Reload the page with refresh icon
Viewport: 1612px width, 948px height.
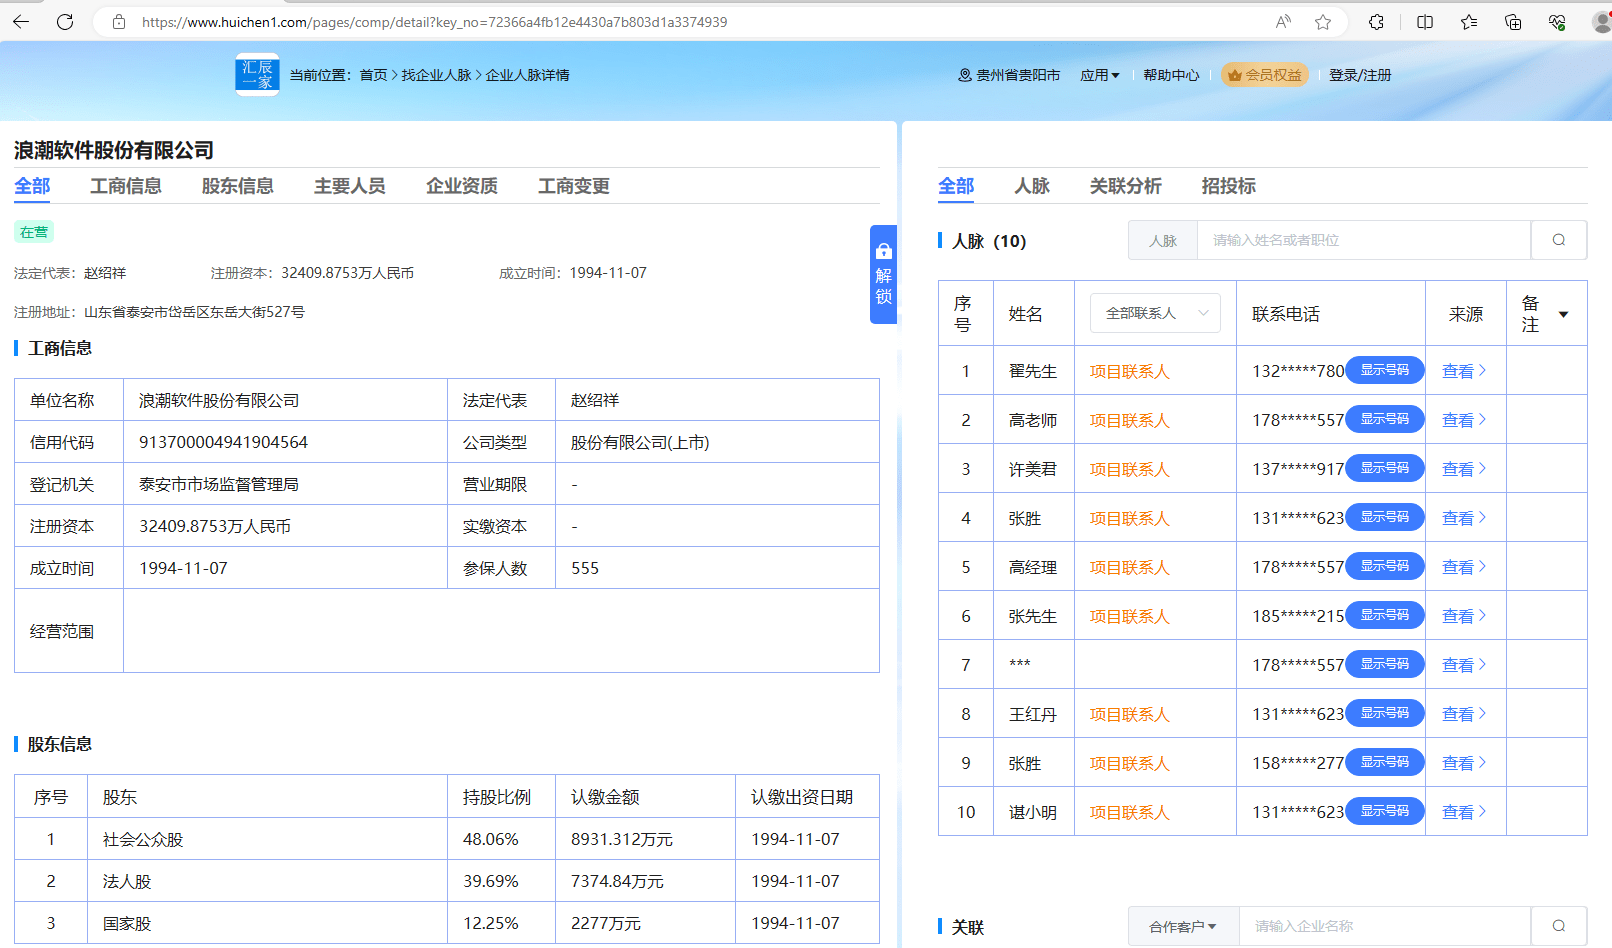(x=65, y=22)
